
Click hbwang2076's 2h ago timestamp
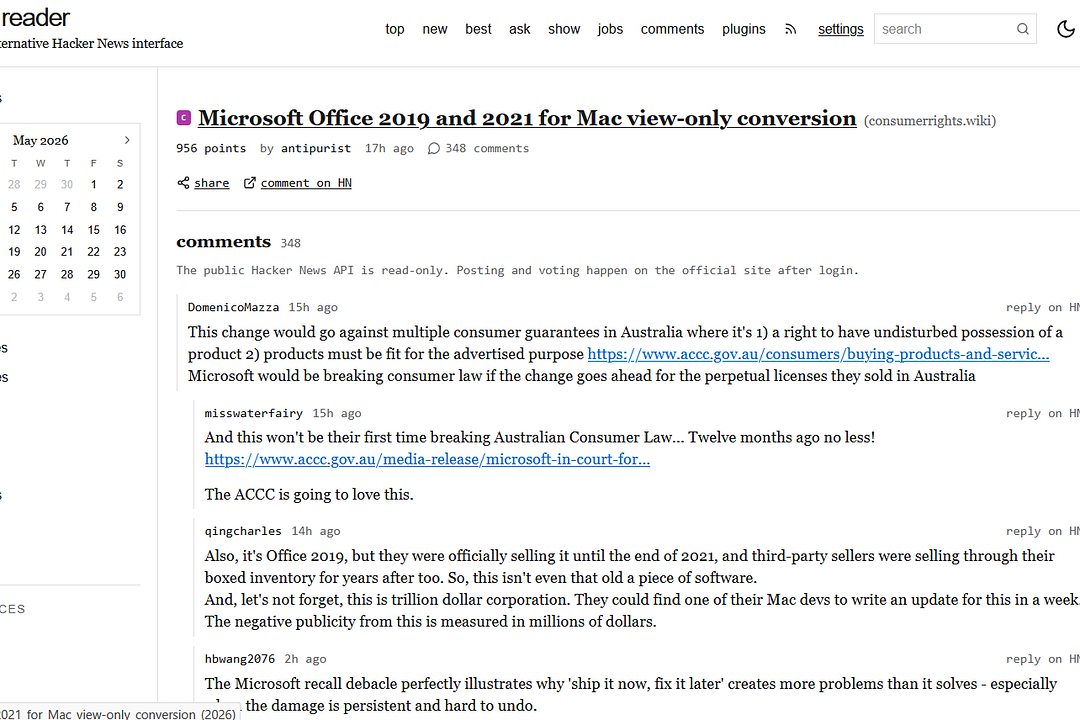click(x=305, y=659)
